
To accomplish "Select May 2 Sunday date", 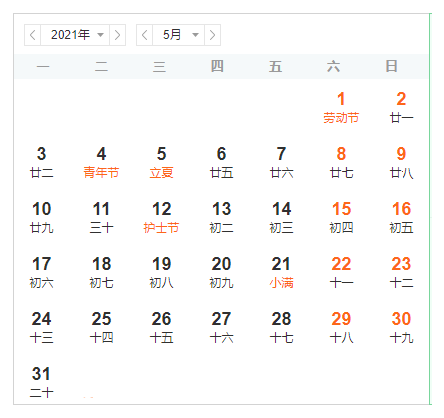I will (x=401, y=107).
